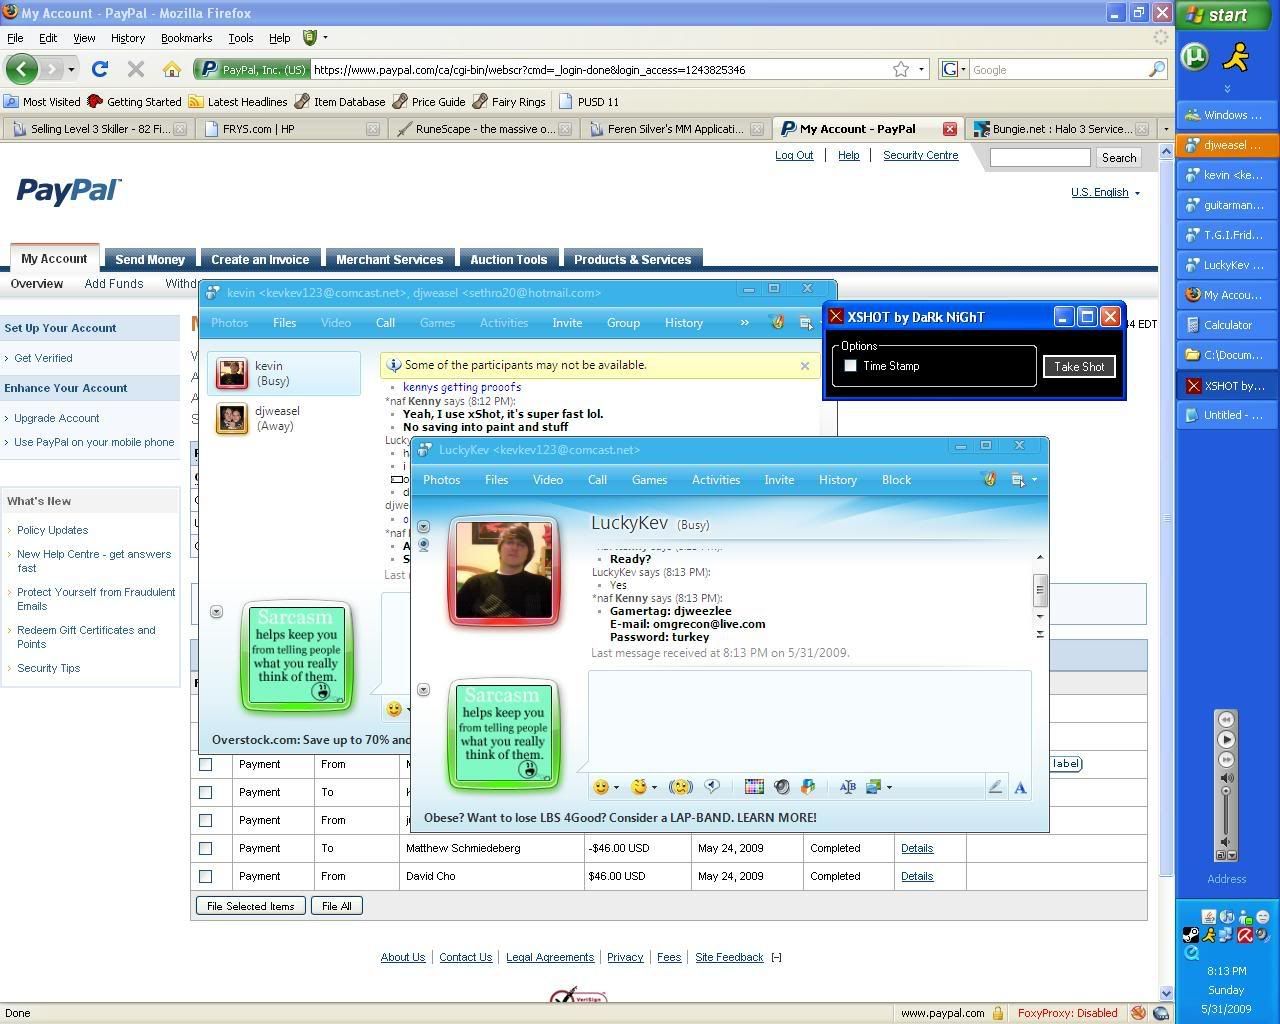Screen dimensions: 1280x1024
Task: Click the AIM running man quick launch icon
Action: click(x=1237, y=56)
